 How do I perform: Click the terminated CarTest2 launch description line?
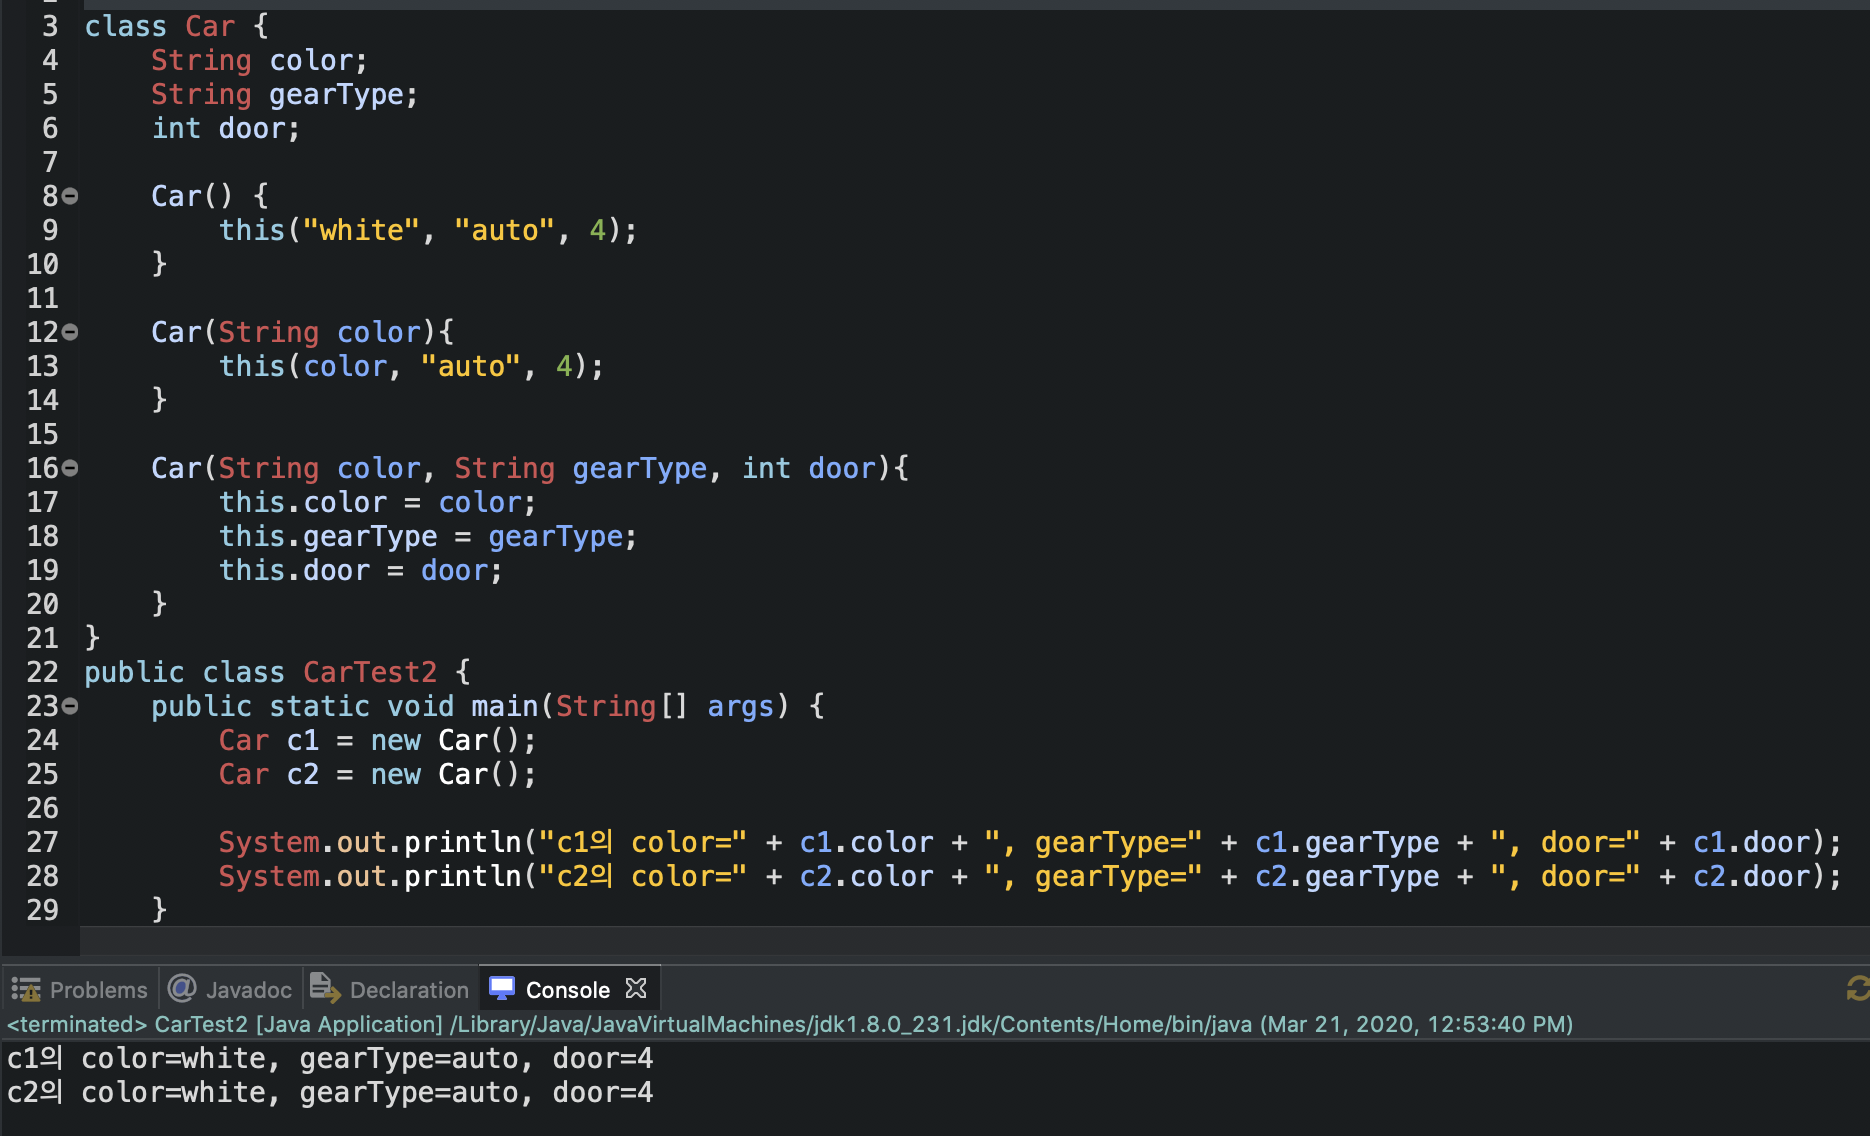pos(790,1024)
